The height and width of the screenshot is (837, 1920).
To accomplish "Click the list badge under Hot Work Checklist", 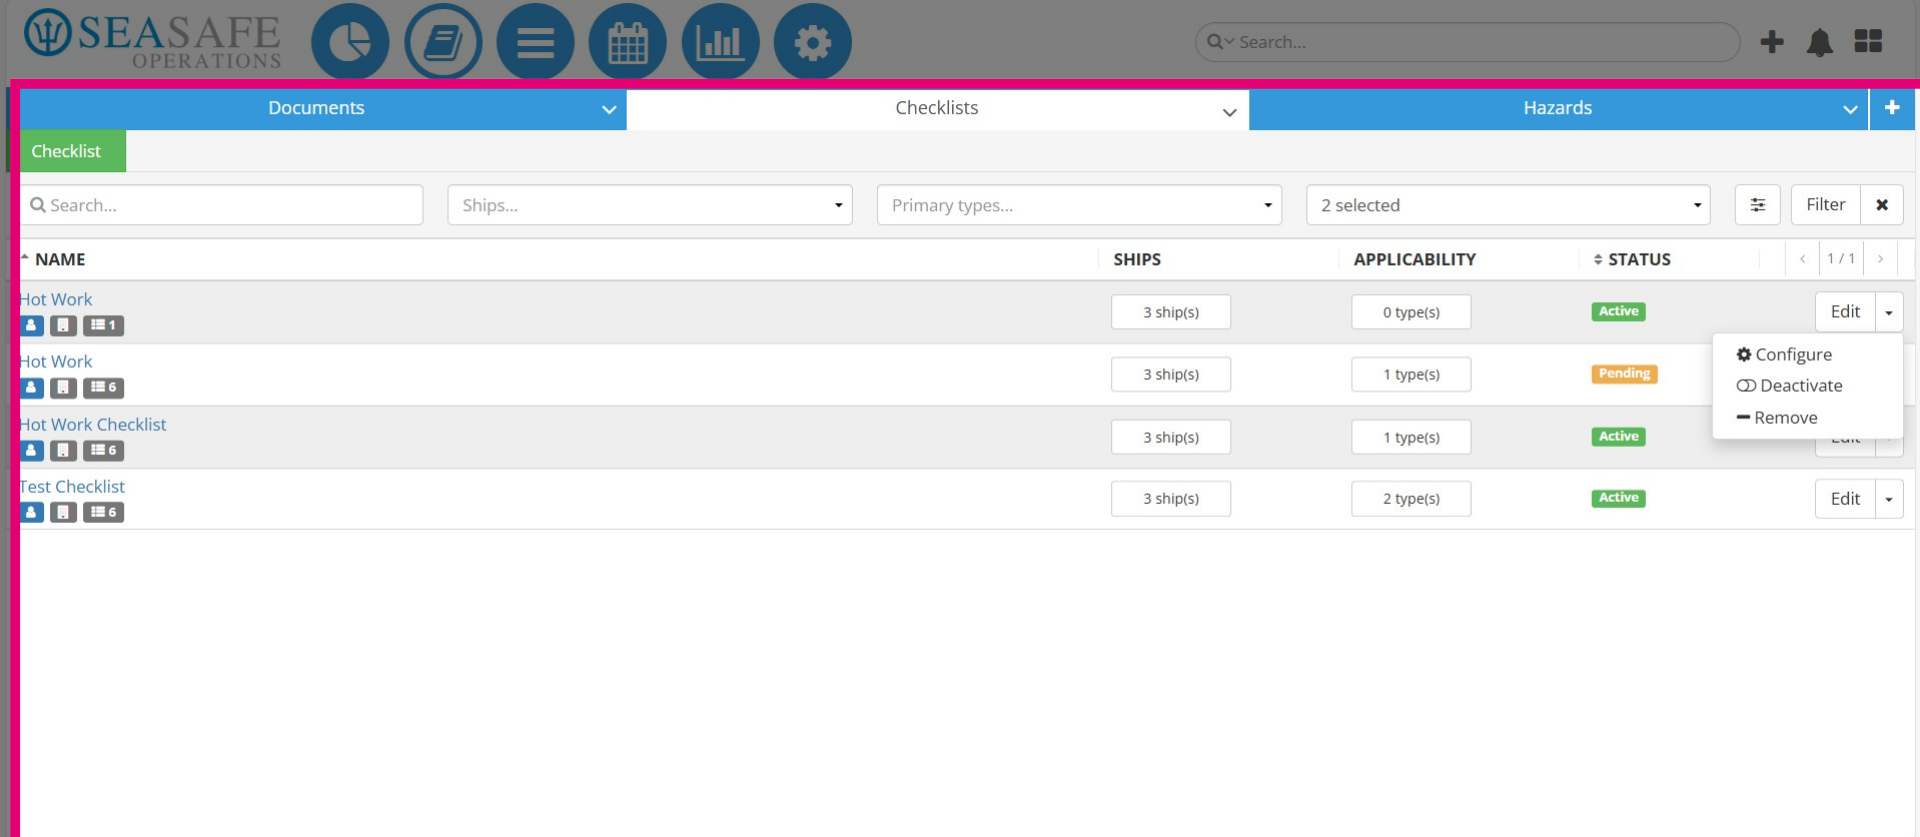I will click(x=103, y=450).
